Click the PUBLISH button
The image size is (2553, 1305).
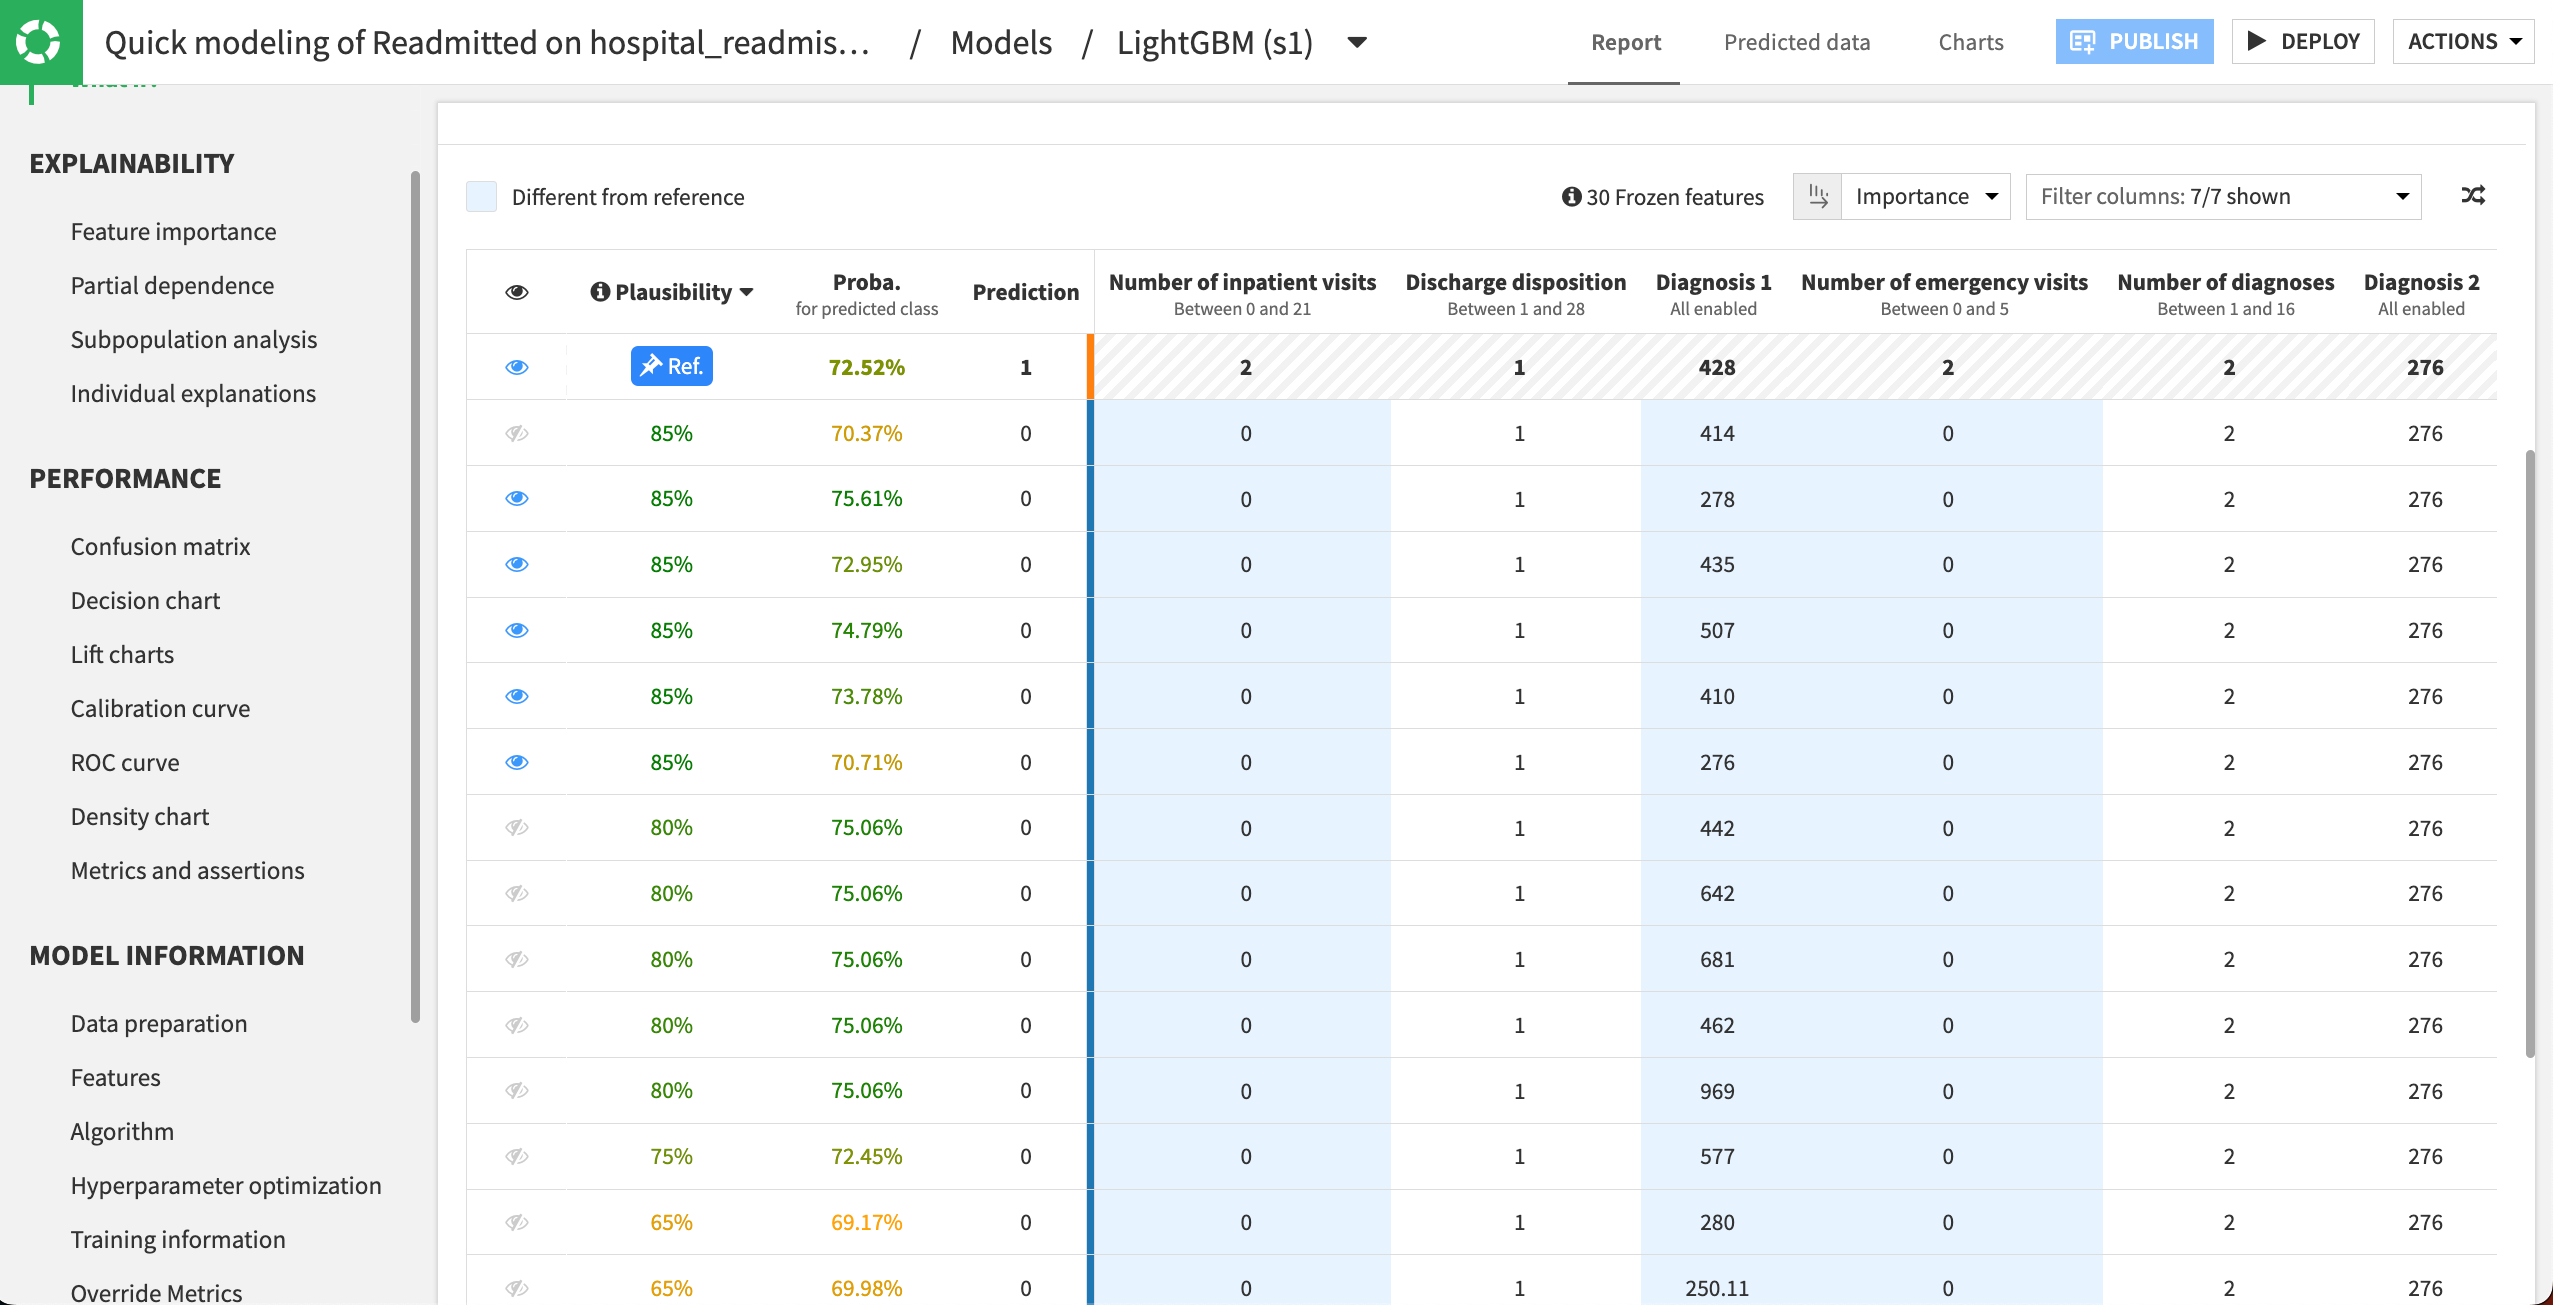pyautogui.click(x=2134, y=42)
